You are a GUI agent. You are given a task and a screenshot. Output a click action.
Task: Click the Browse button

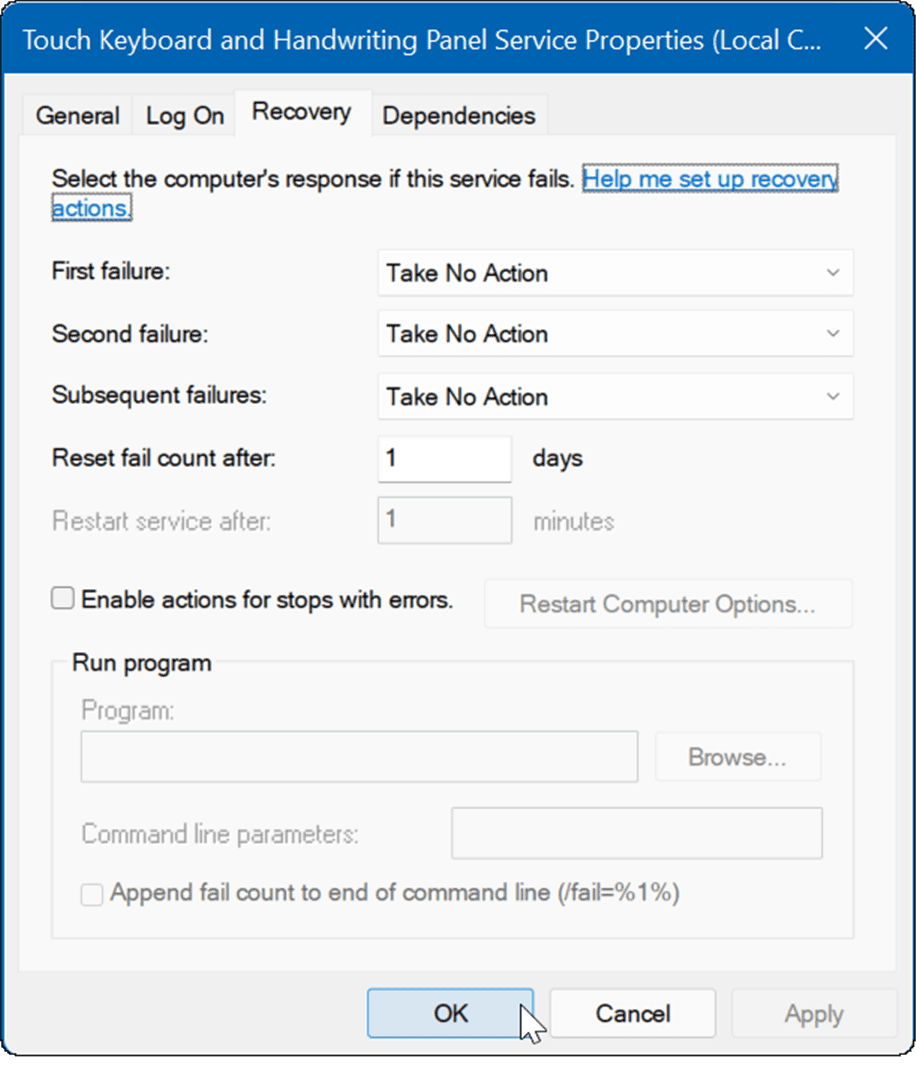pyautogui.click(x=738, y=757)
